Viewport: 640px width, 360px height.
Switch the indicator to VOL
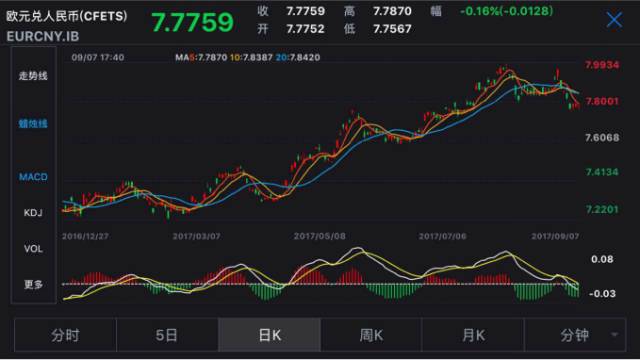click(x=33, y=249)
